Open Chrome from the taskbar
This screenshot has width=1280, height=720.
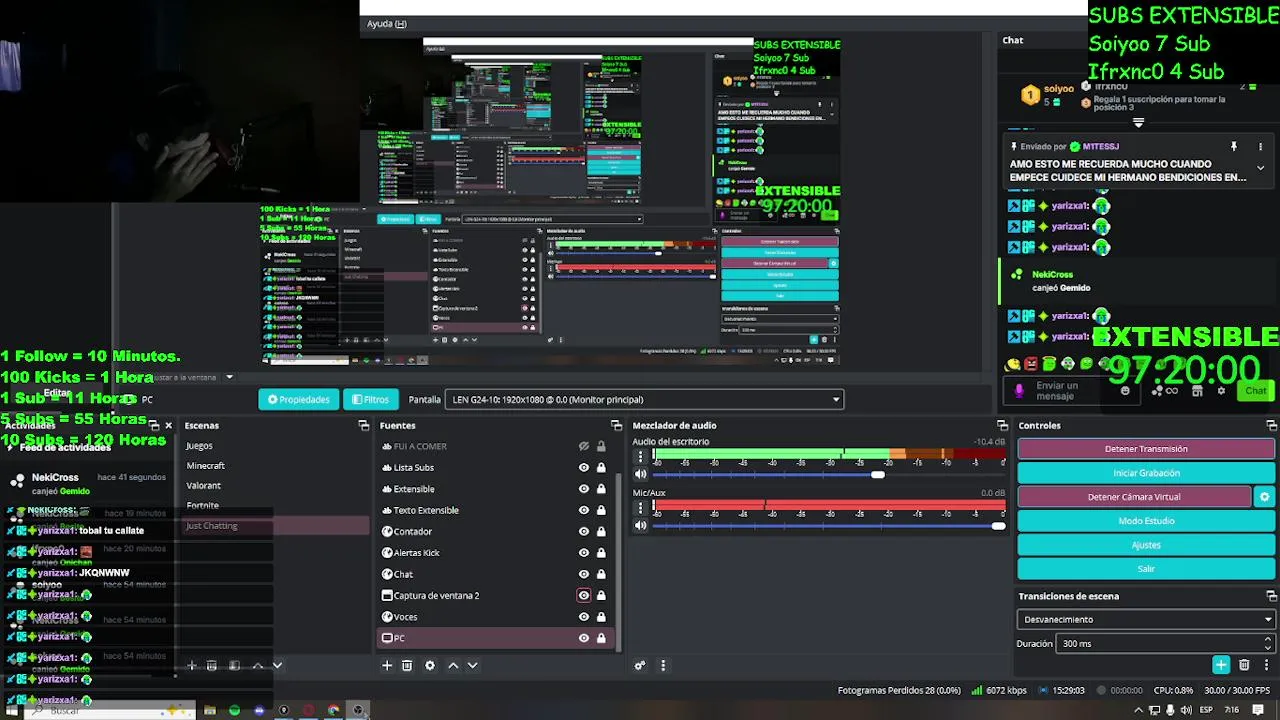tap(333, 711)
